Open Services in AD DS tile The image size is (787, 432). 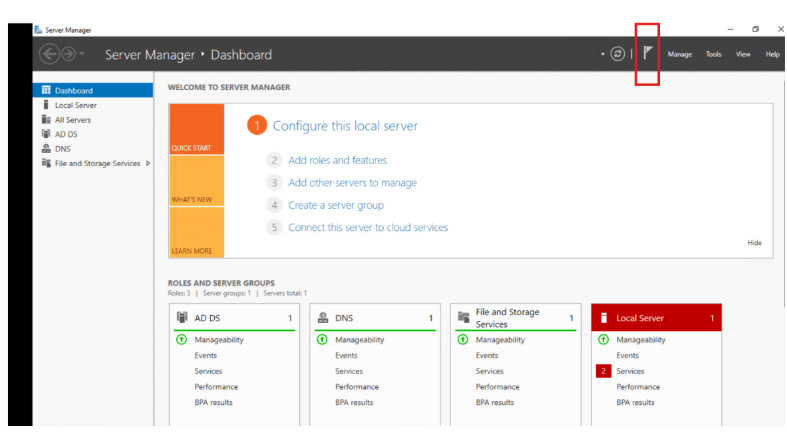point(208,371)
